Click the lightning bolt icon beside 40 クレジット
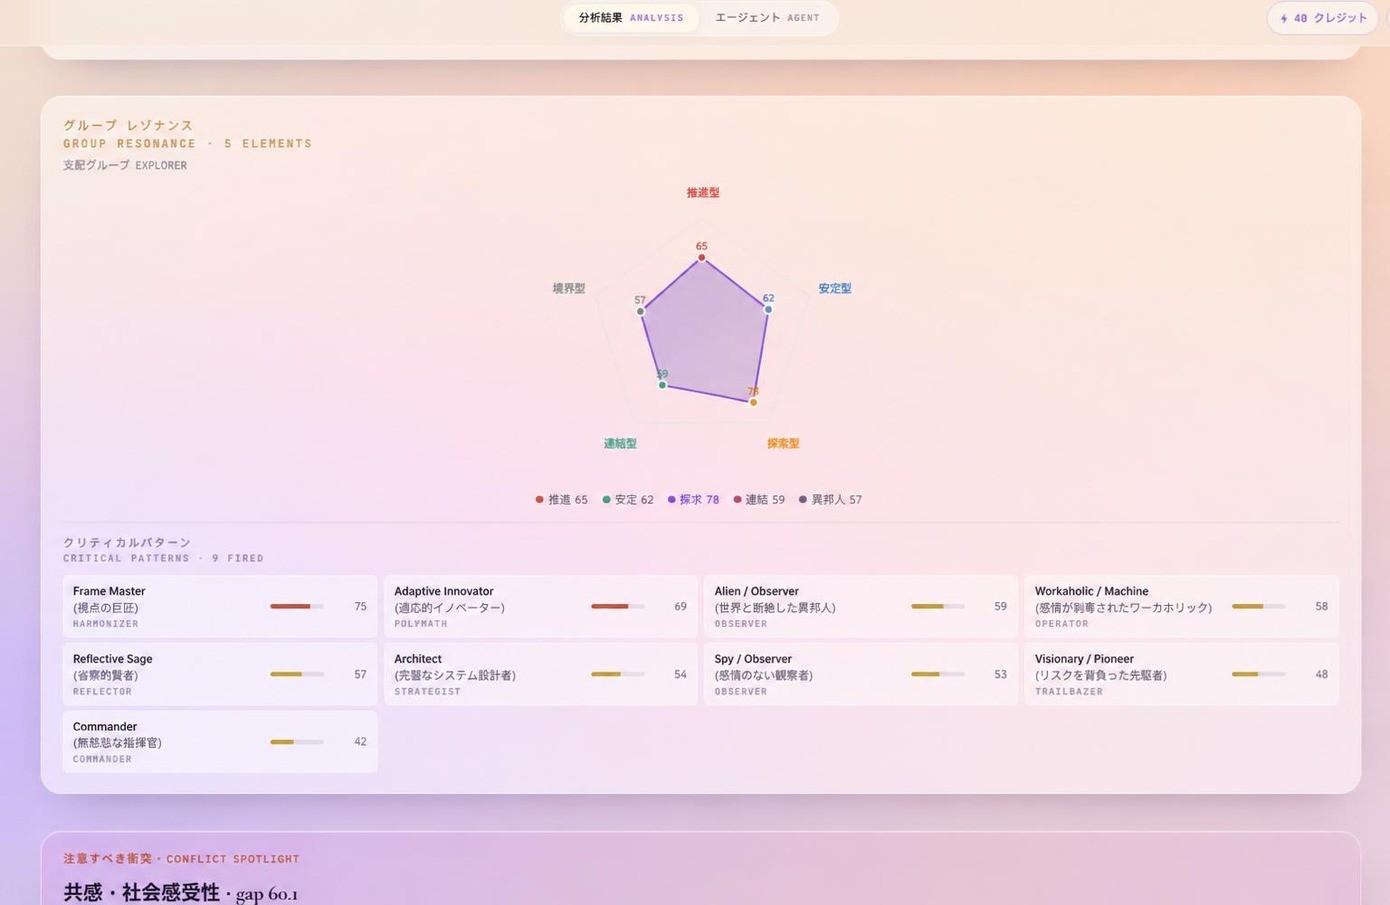The width and height of the screenshot is (1390, 905). (1284, 18)
